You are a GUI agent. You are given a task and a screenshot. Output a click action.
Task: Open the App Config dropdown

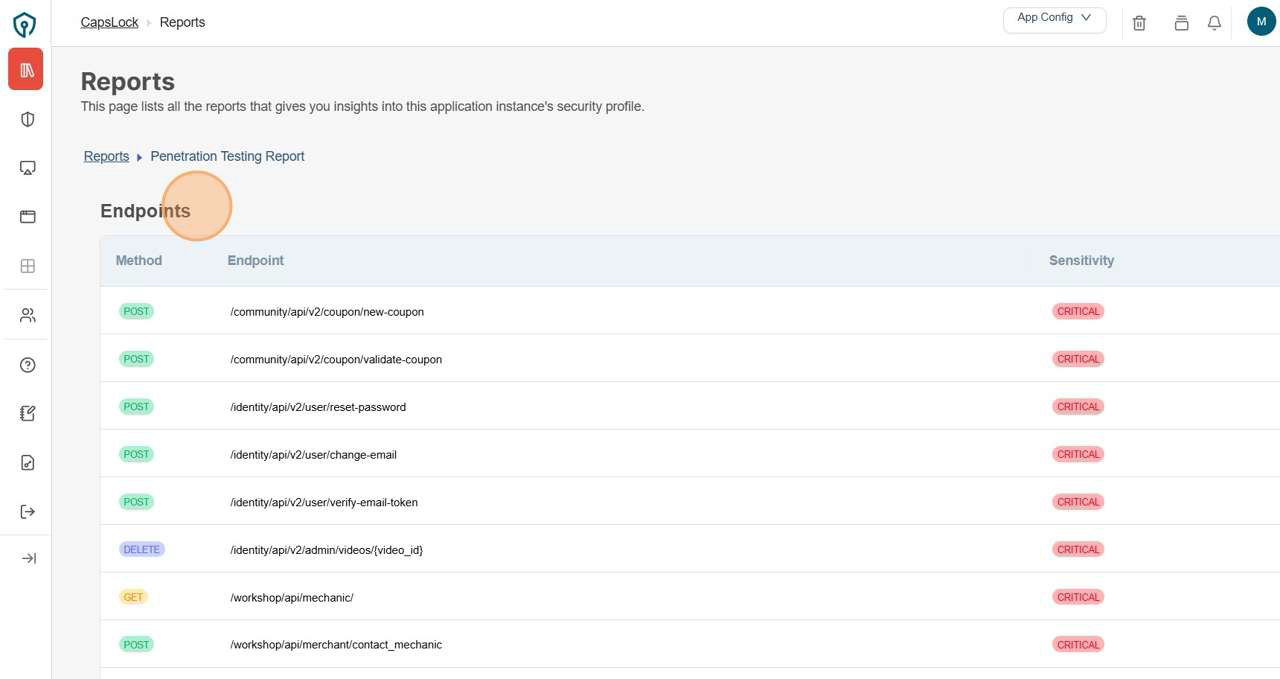point(1054,19)
